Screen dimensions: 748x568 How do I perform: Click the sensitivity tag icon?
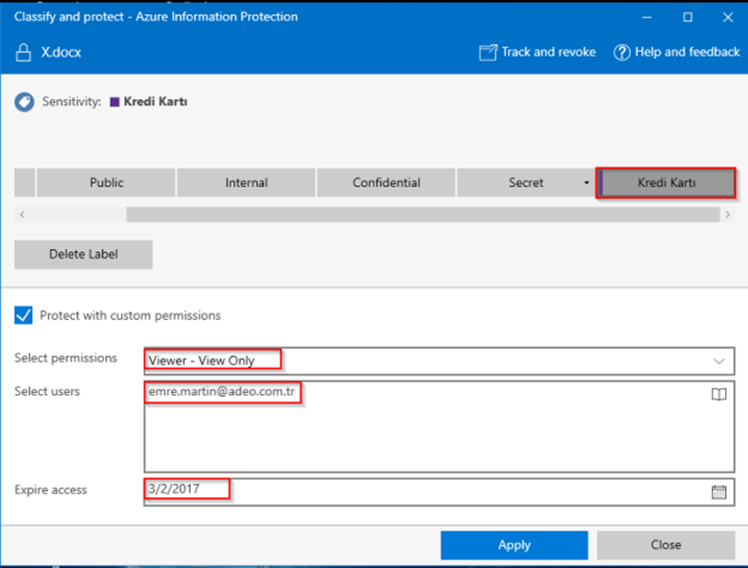coord(24,102)
